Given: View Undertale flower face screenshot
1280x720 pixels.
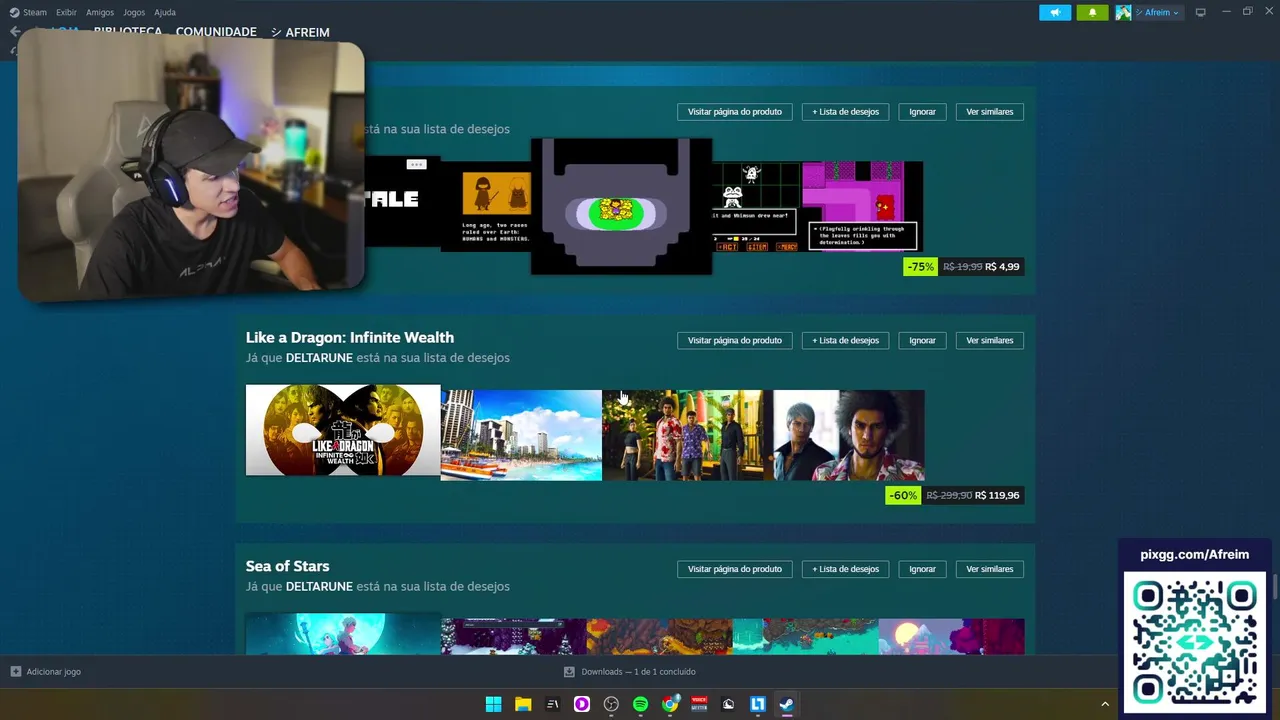Looking at the screenshot, I should point(621,206).
